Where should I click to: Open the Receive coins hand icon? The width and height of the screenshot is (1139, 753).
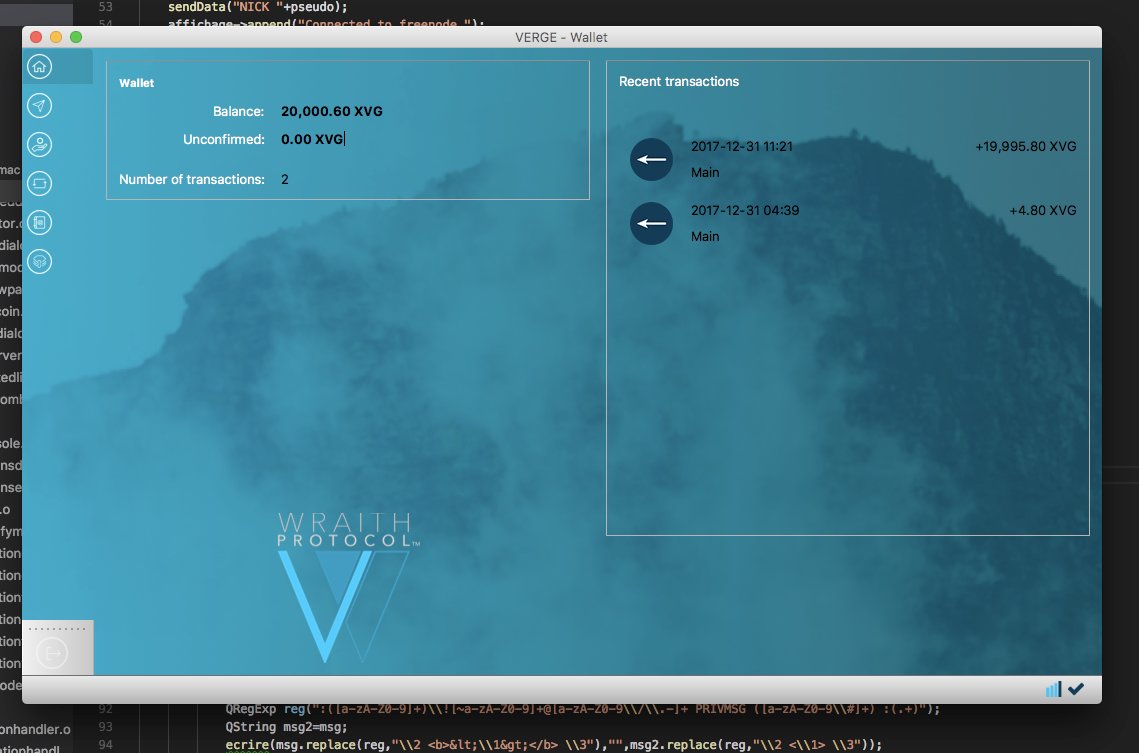coord(39,145)
